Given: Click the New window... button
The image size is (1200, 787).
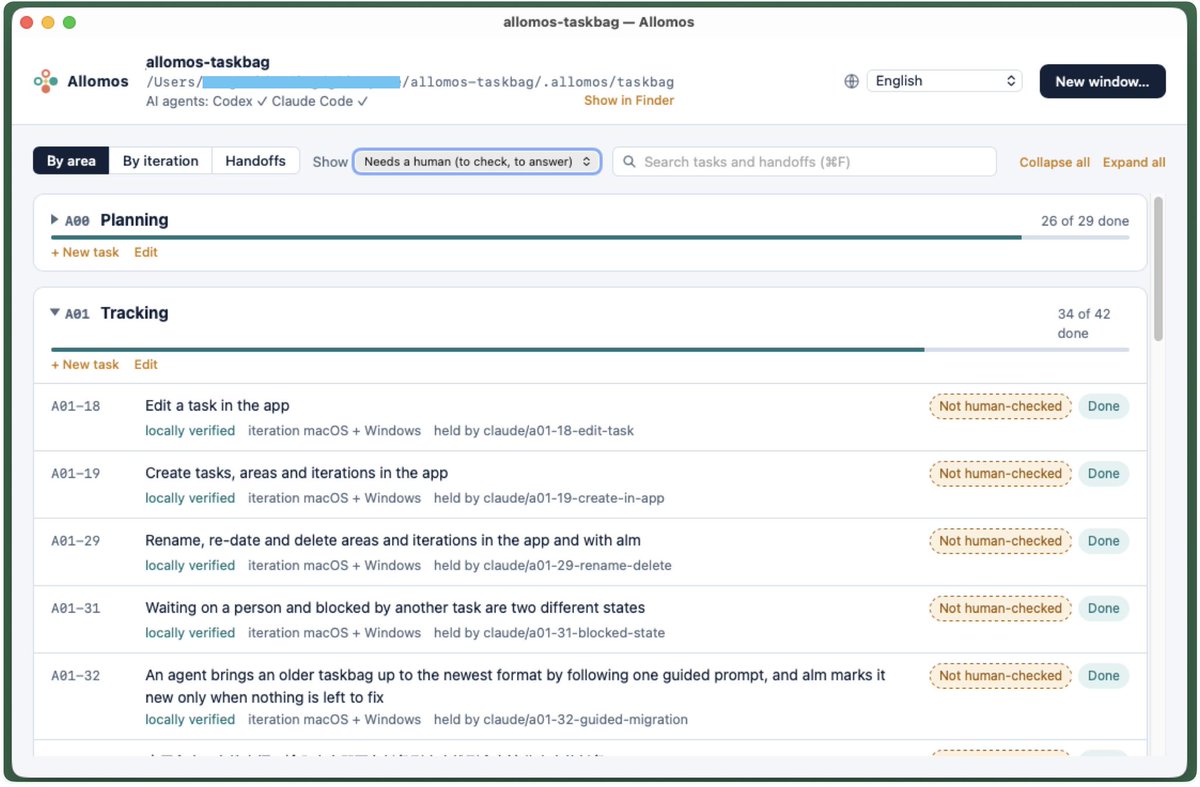Looking at the screenshot, I should pyautogui.click(x=1102, y=81).
